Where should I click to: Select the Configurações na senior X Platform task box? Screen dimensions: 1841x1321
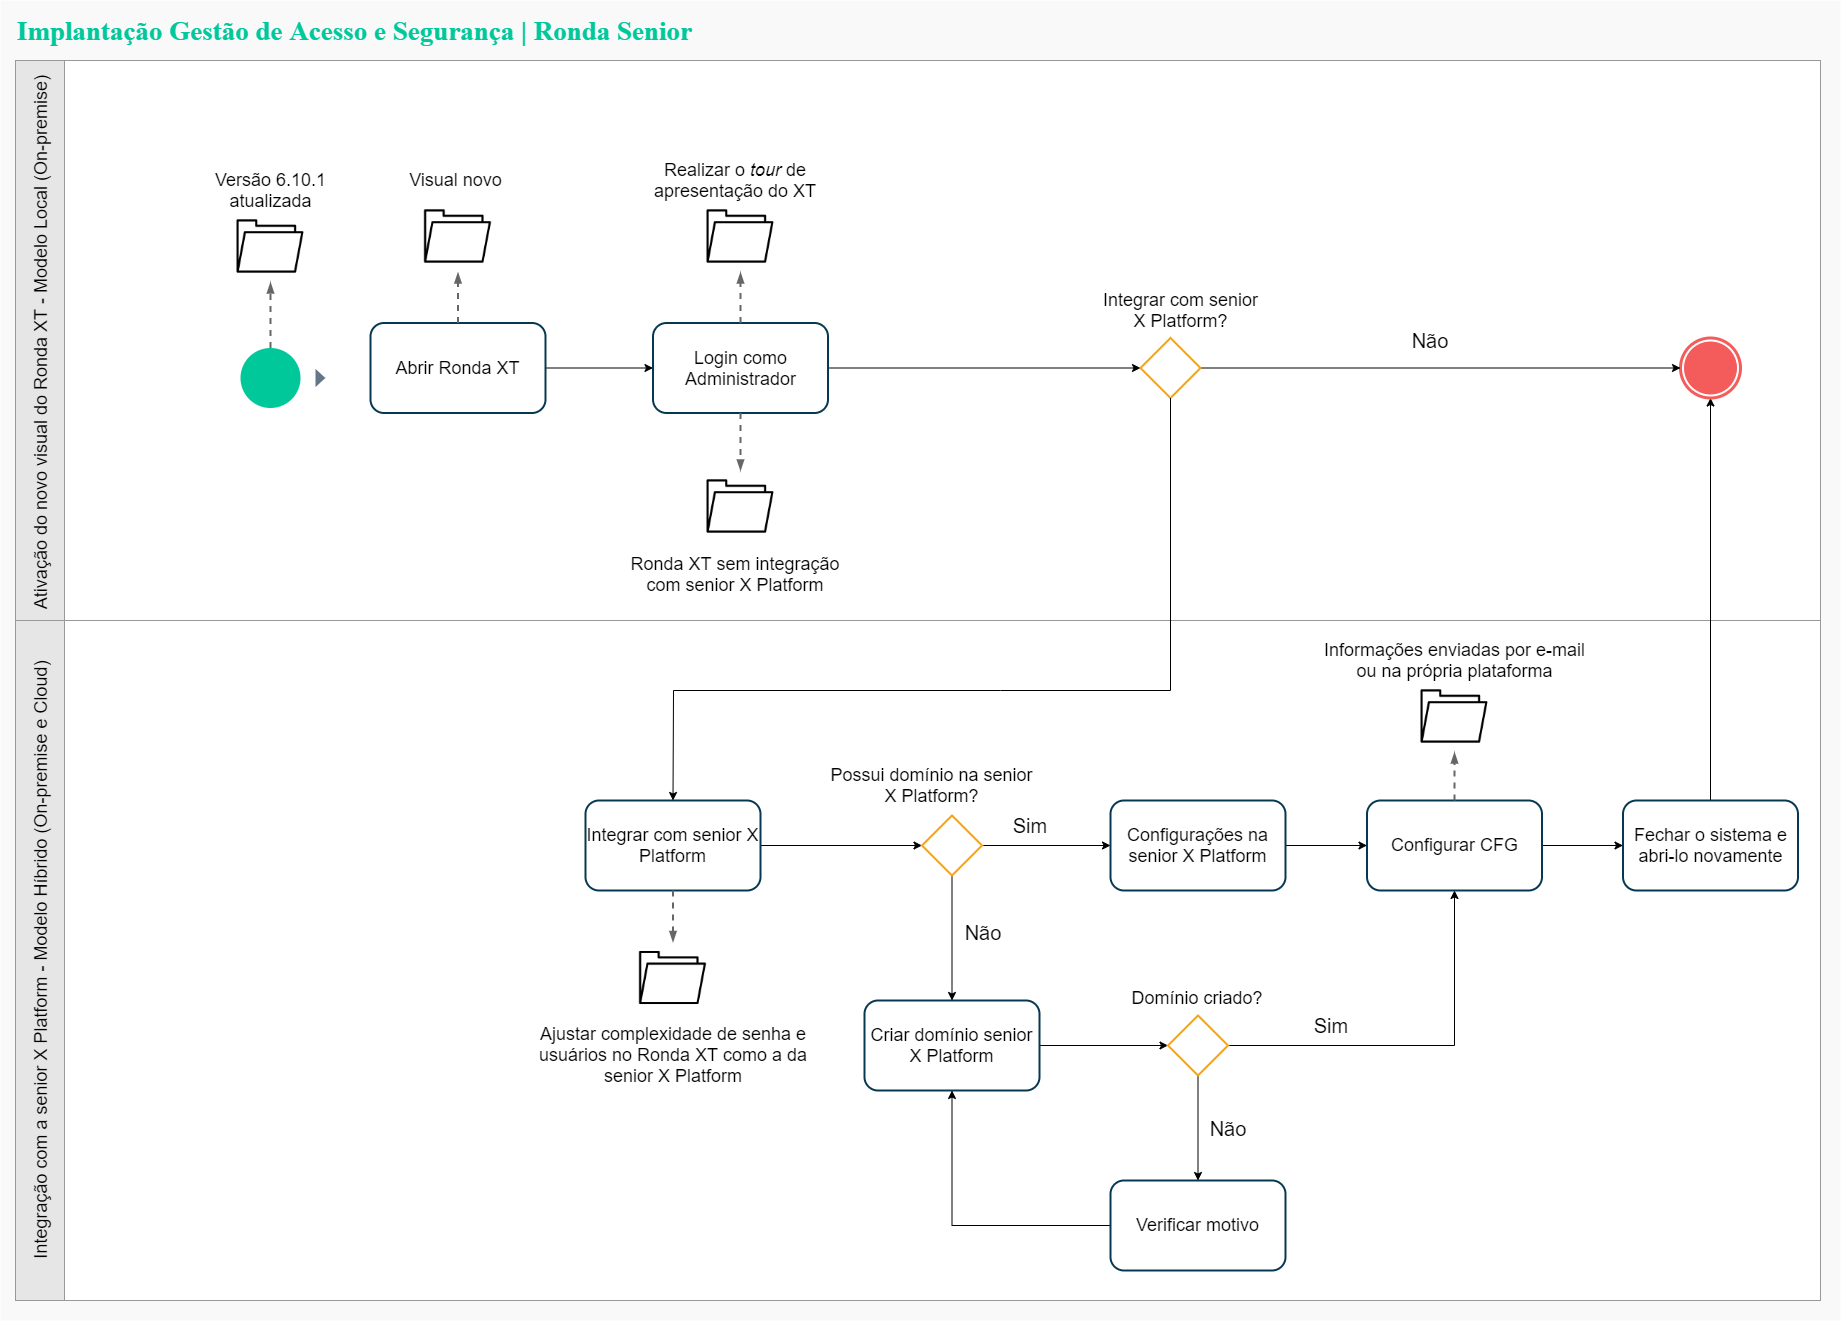coord(1198,845)
